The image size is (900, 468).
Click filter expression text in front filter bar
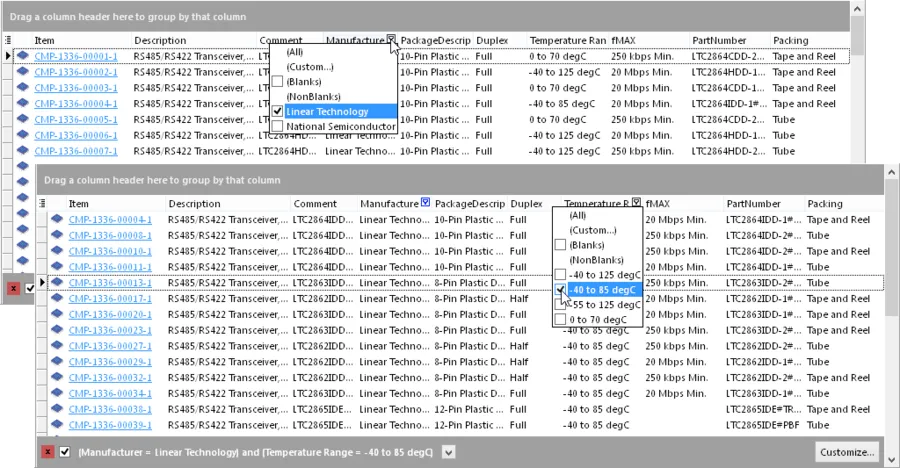[255, 452]
